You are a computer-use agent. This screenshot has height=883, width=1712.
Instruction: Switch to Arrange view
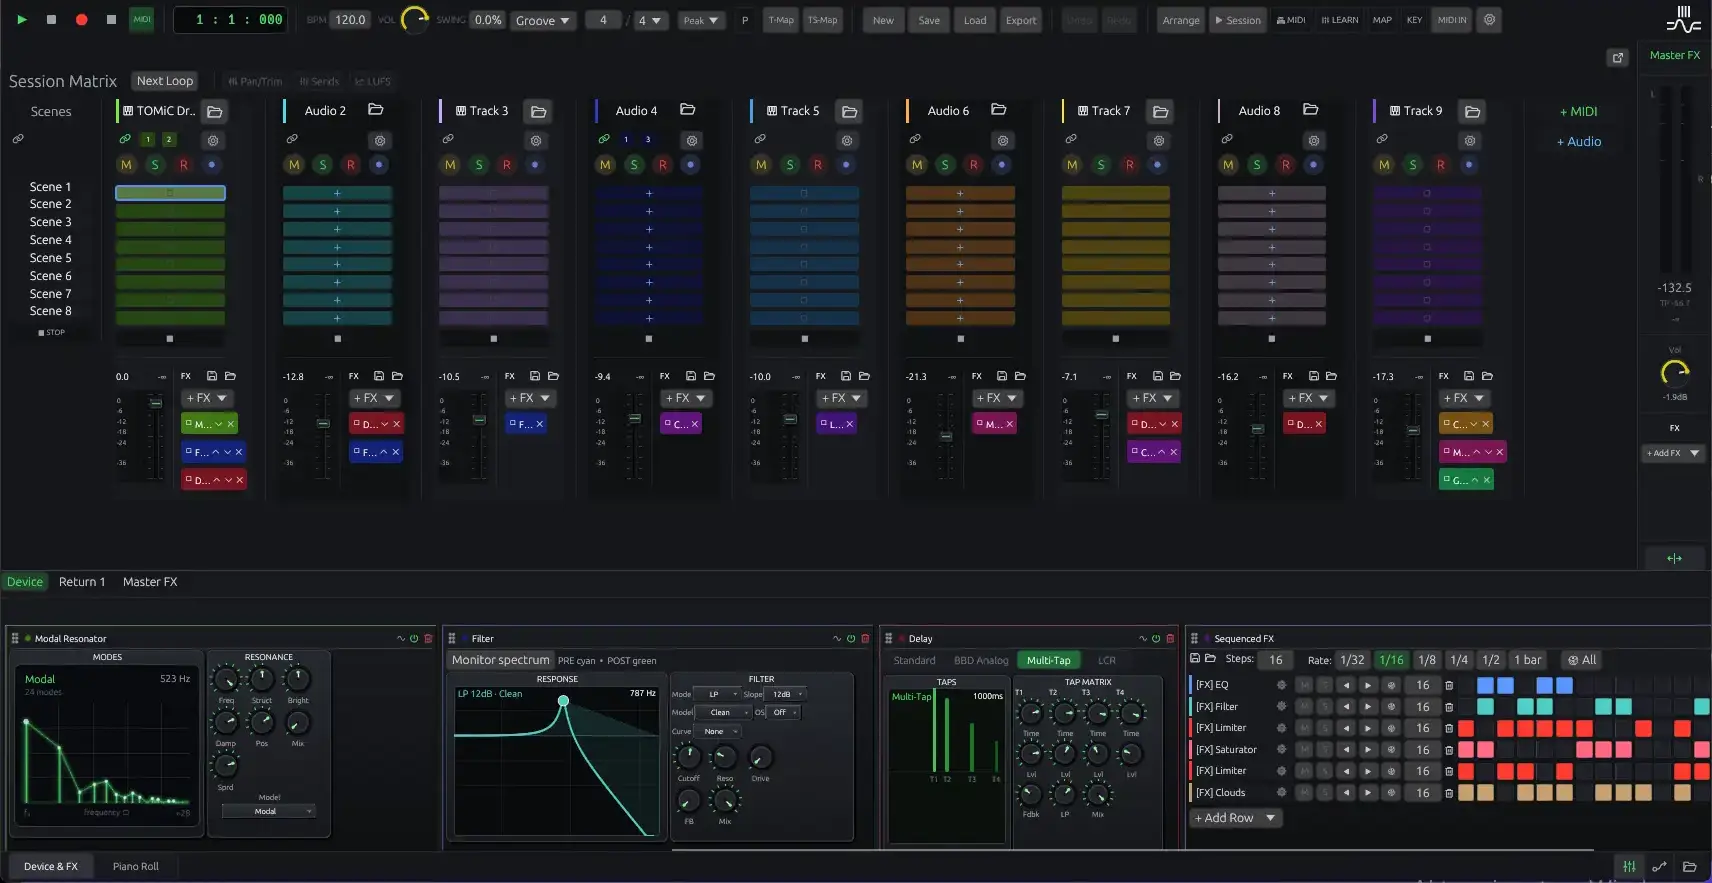1181,20
